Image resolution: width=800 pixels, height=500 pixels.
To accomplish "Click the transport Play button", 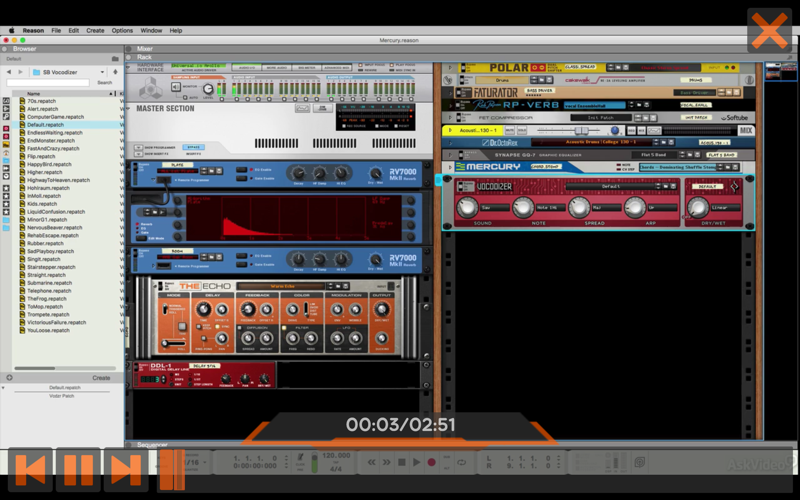I will coord(416,462).
